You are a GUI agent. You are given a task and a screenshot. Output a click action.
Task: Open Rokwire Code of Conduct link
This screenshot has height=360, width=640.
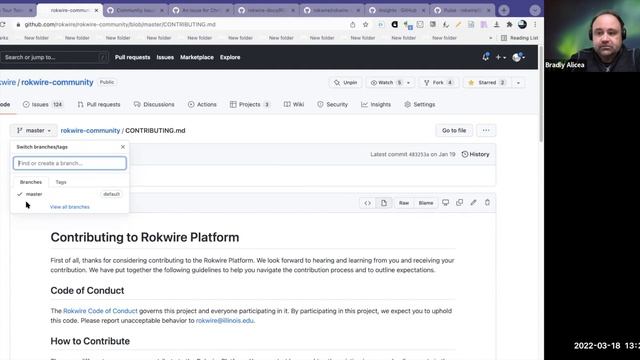(x=100, y=311)
